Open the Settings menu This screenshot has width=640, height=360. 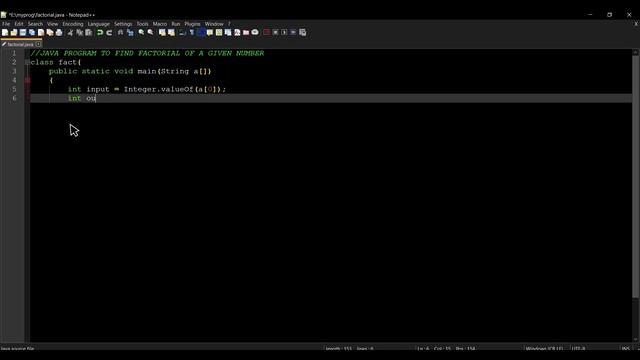(x=123, y=24)
